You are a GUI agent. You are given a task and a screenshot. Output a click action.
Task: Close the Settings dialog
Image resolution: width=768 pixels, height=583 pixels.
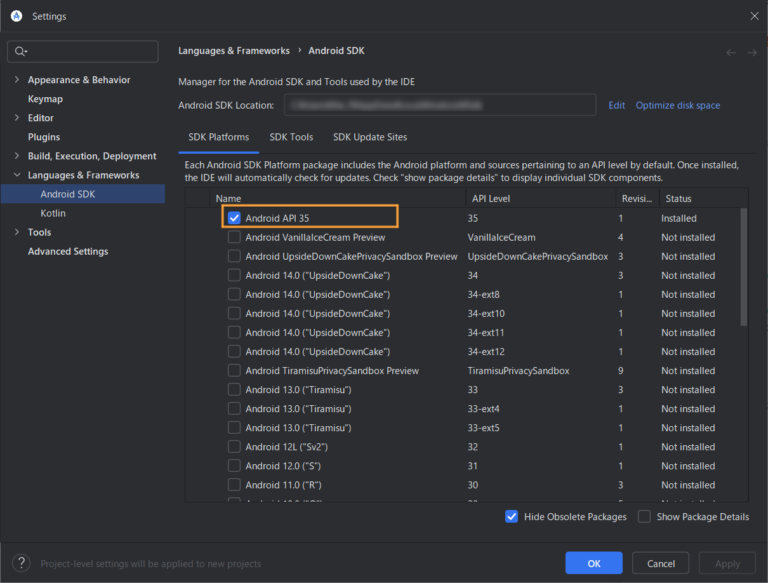(x=754, y=16)
